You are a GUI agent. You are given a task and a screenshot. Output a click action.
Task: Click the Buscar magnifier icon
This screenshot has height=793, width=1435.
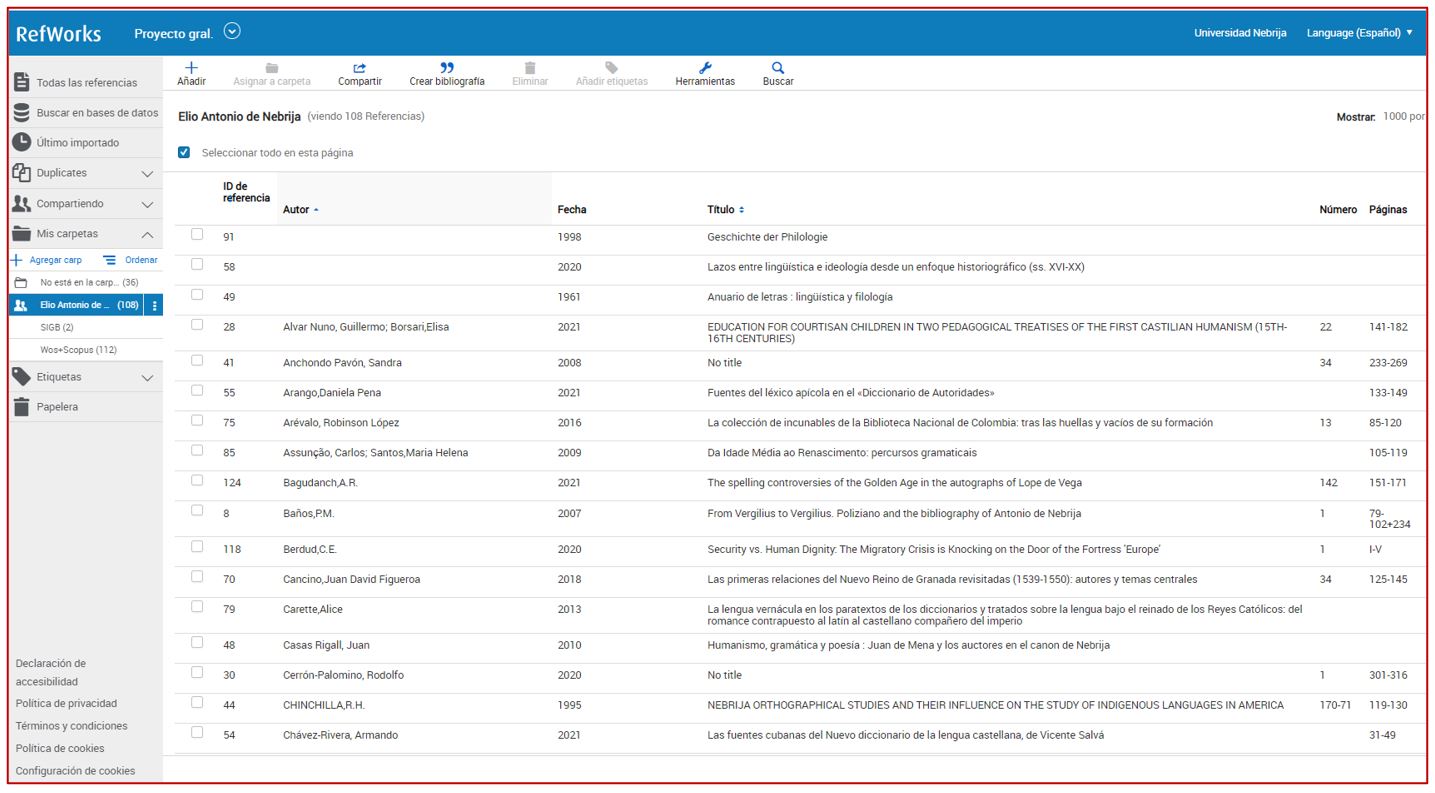pyautogui.click(x=778, y=68)
